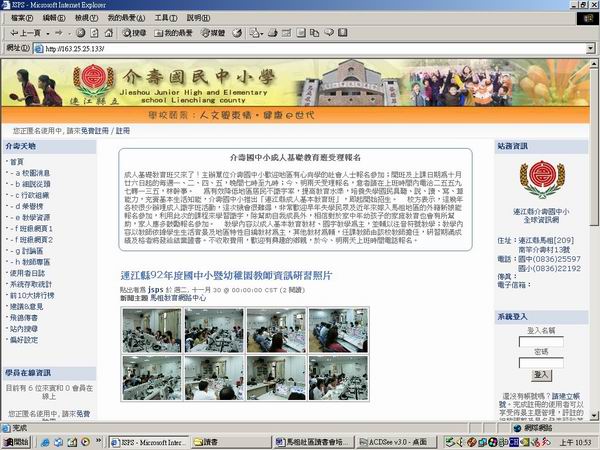Screen dimensions: 600x450
Task: Open the 偏好設定 sidebar link
Action: 24,340
